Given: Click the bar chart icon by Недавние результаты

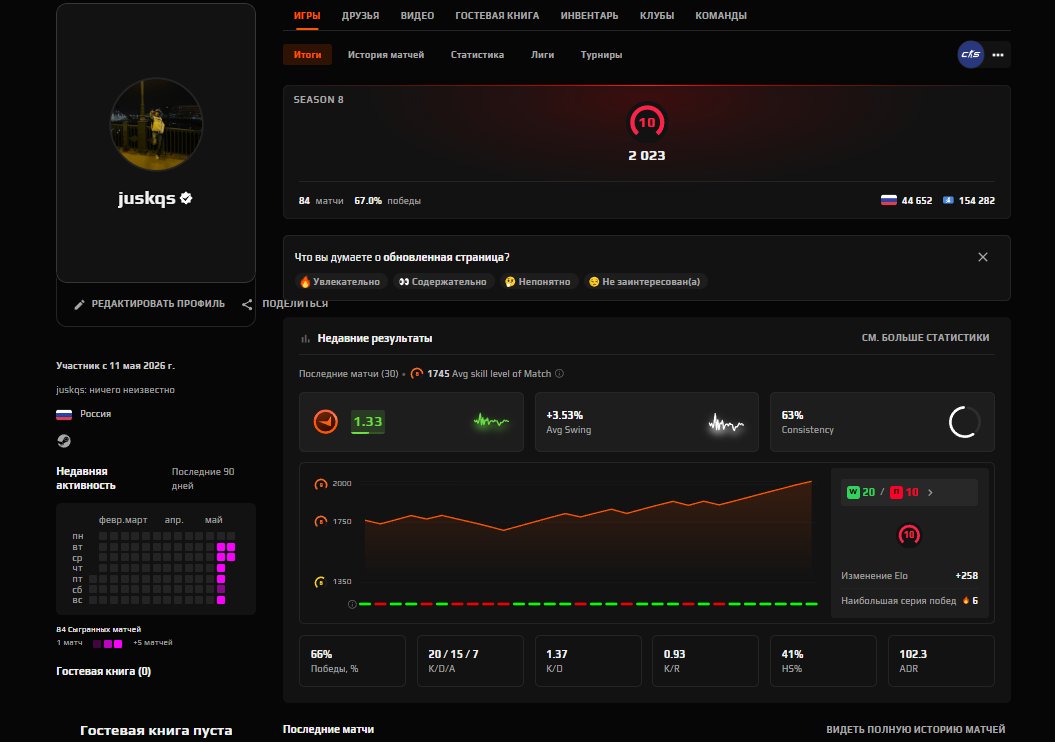Looking at the screenshot, I should tap(305, 338).
